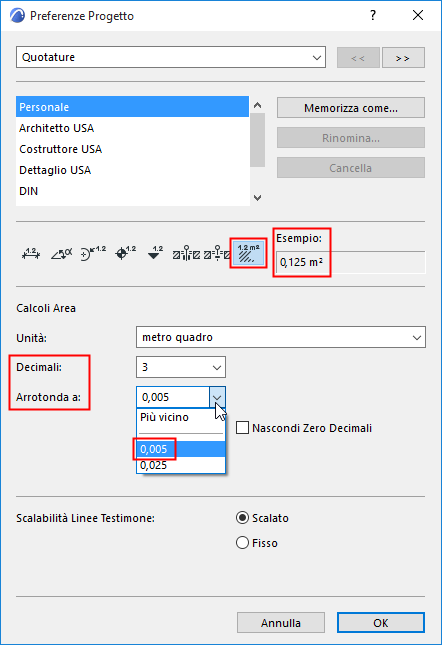Choose the Fisso radio option
The height and width of the screenshot is (645, 442).
[x=243, y=543]
